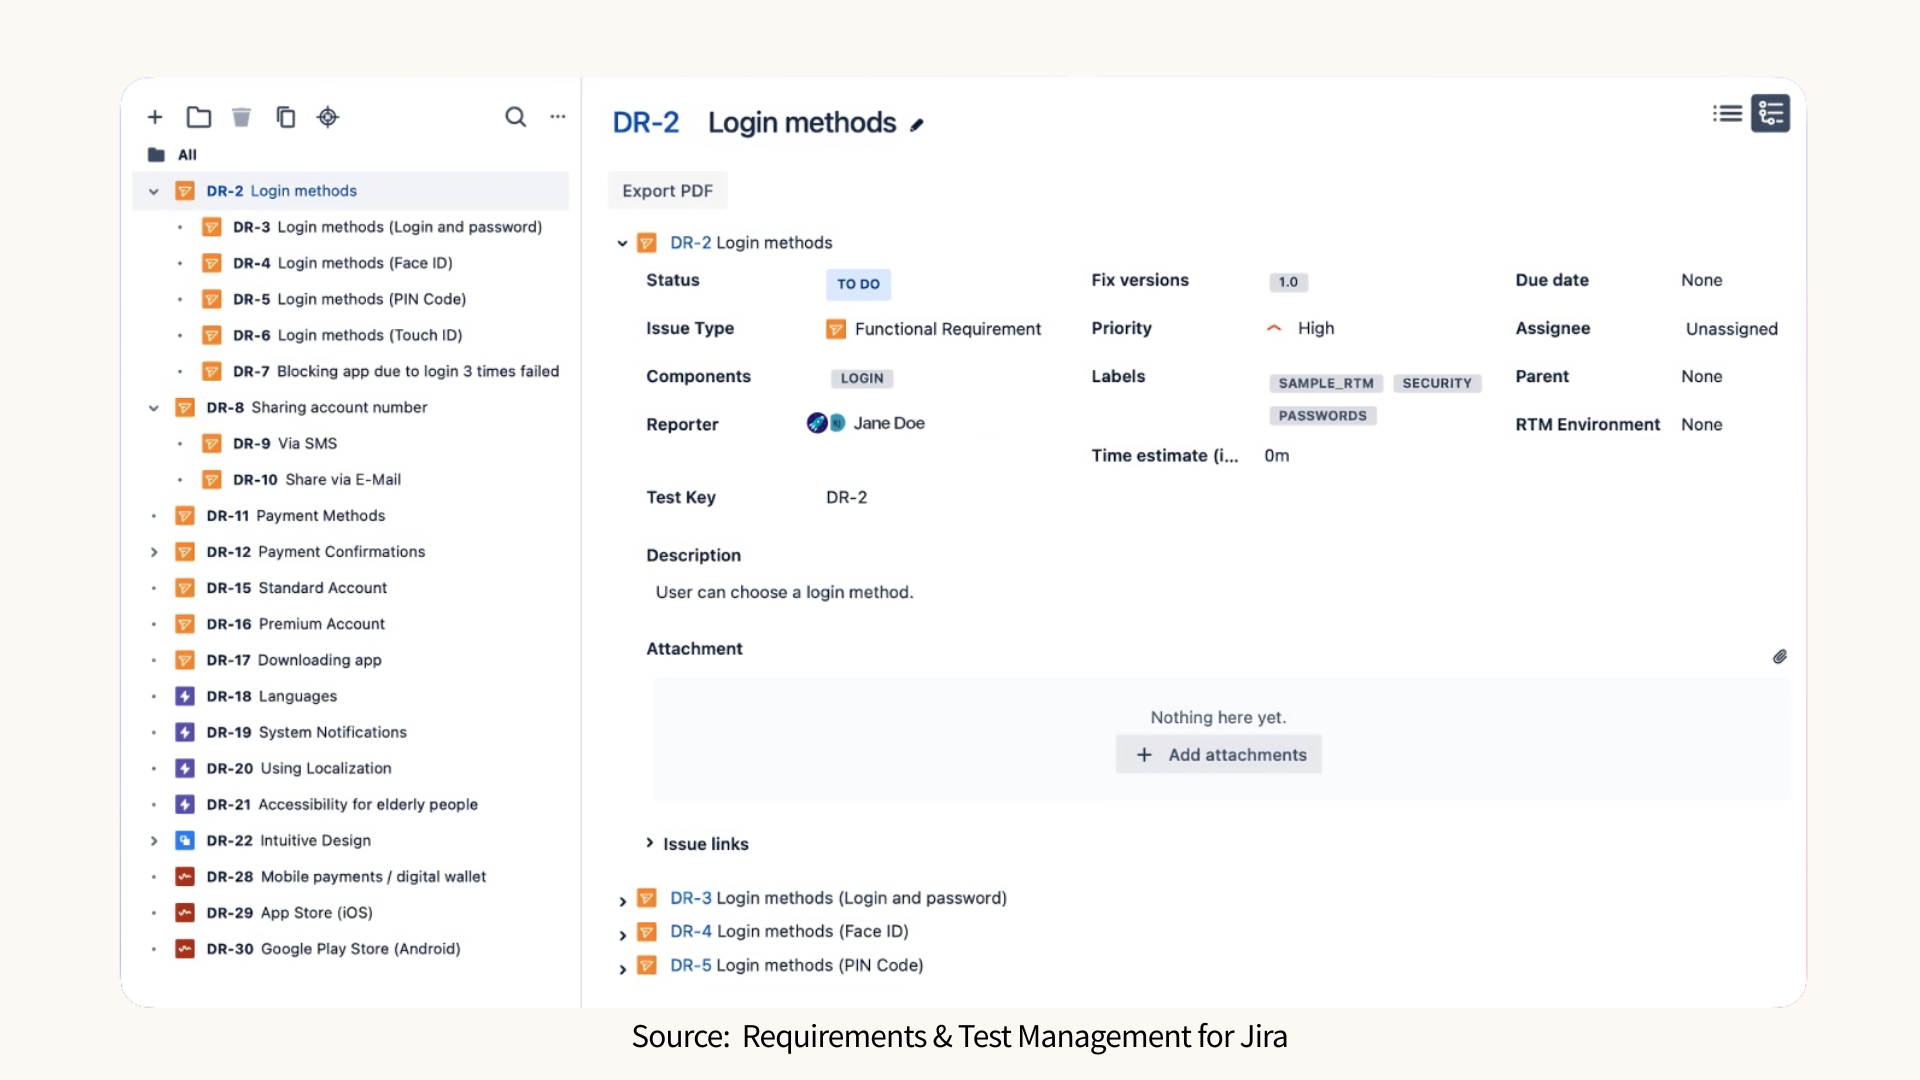Click the locate item crosshair icon
This screenshot has width=1920, height=1080.
point(328,117)
